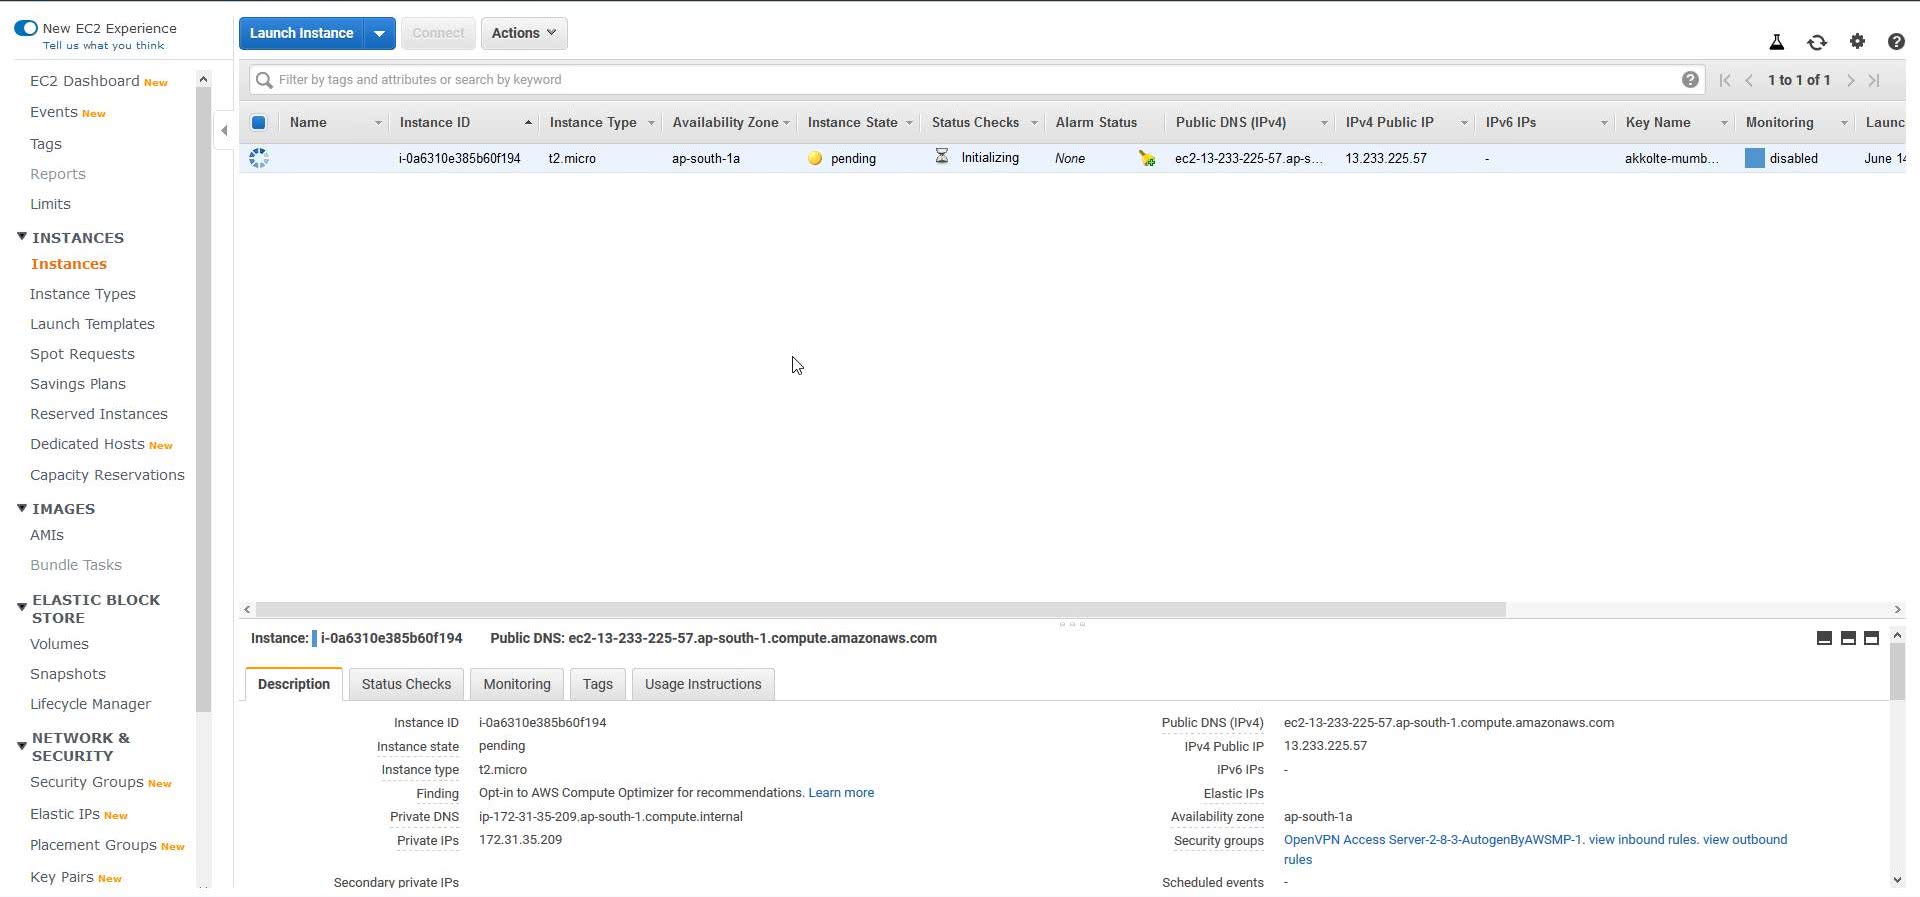Click the pending yellow state icon
The image size is (1920, 897).
click(815, 158)
